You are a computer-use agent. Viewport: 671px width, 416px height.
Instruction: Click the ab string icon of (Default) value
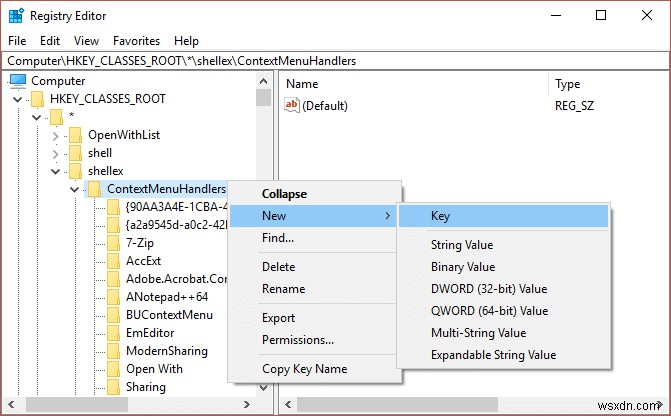pyautogui.click(x=292, y=105)
